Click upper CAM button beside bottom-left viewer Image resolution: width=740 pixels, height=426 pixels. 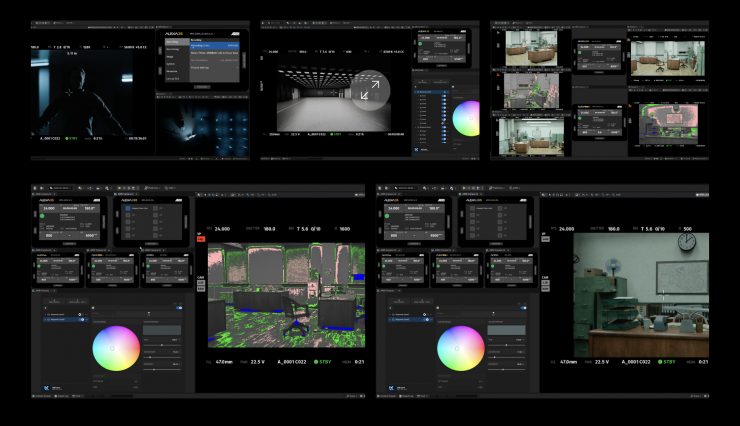(x=201, y=283)
